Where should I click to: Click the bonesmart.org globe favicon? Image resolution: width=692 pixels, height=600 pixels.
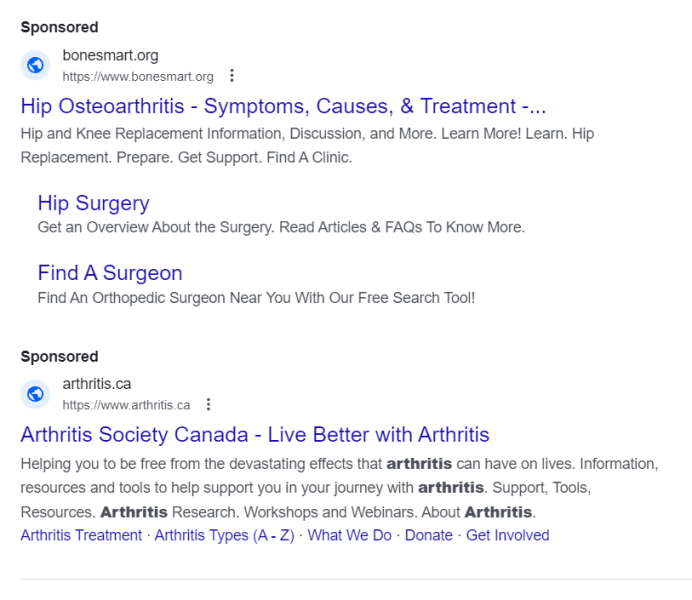[x=36, y=66]
